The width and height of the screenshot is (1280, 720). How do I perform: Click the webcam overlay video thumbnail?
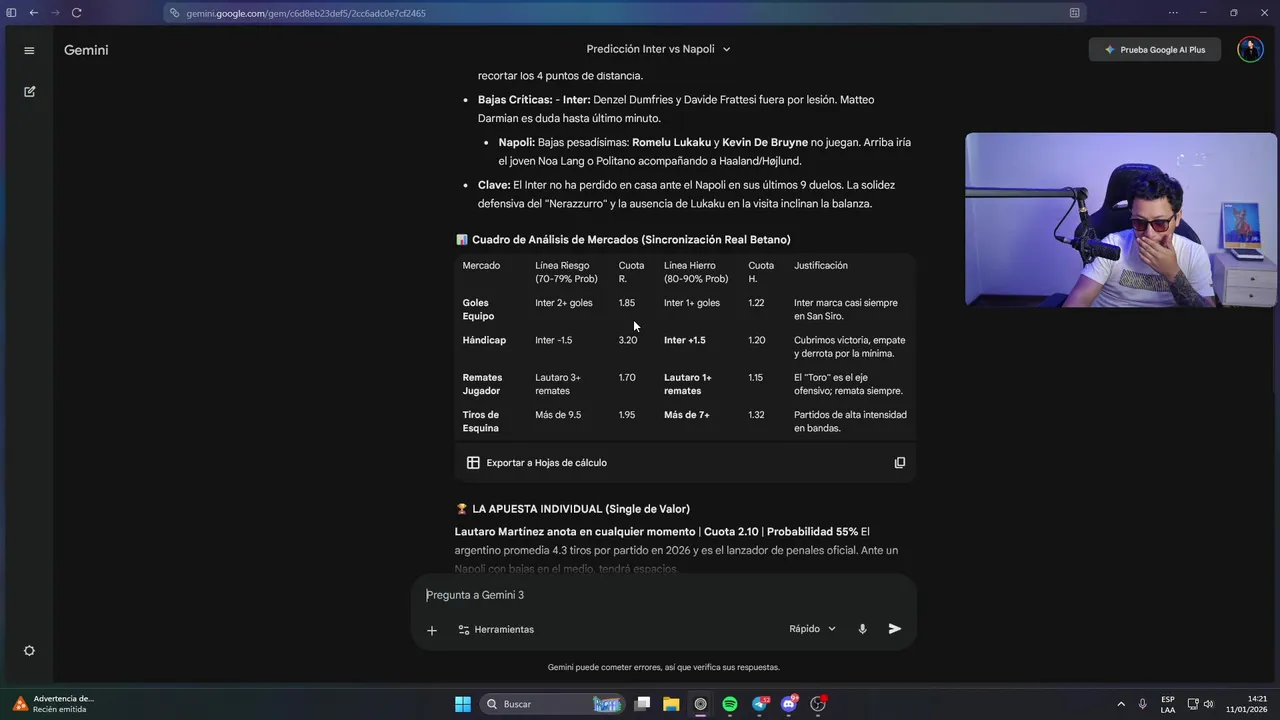pos(1121,220)
